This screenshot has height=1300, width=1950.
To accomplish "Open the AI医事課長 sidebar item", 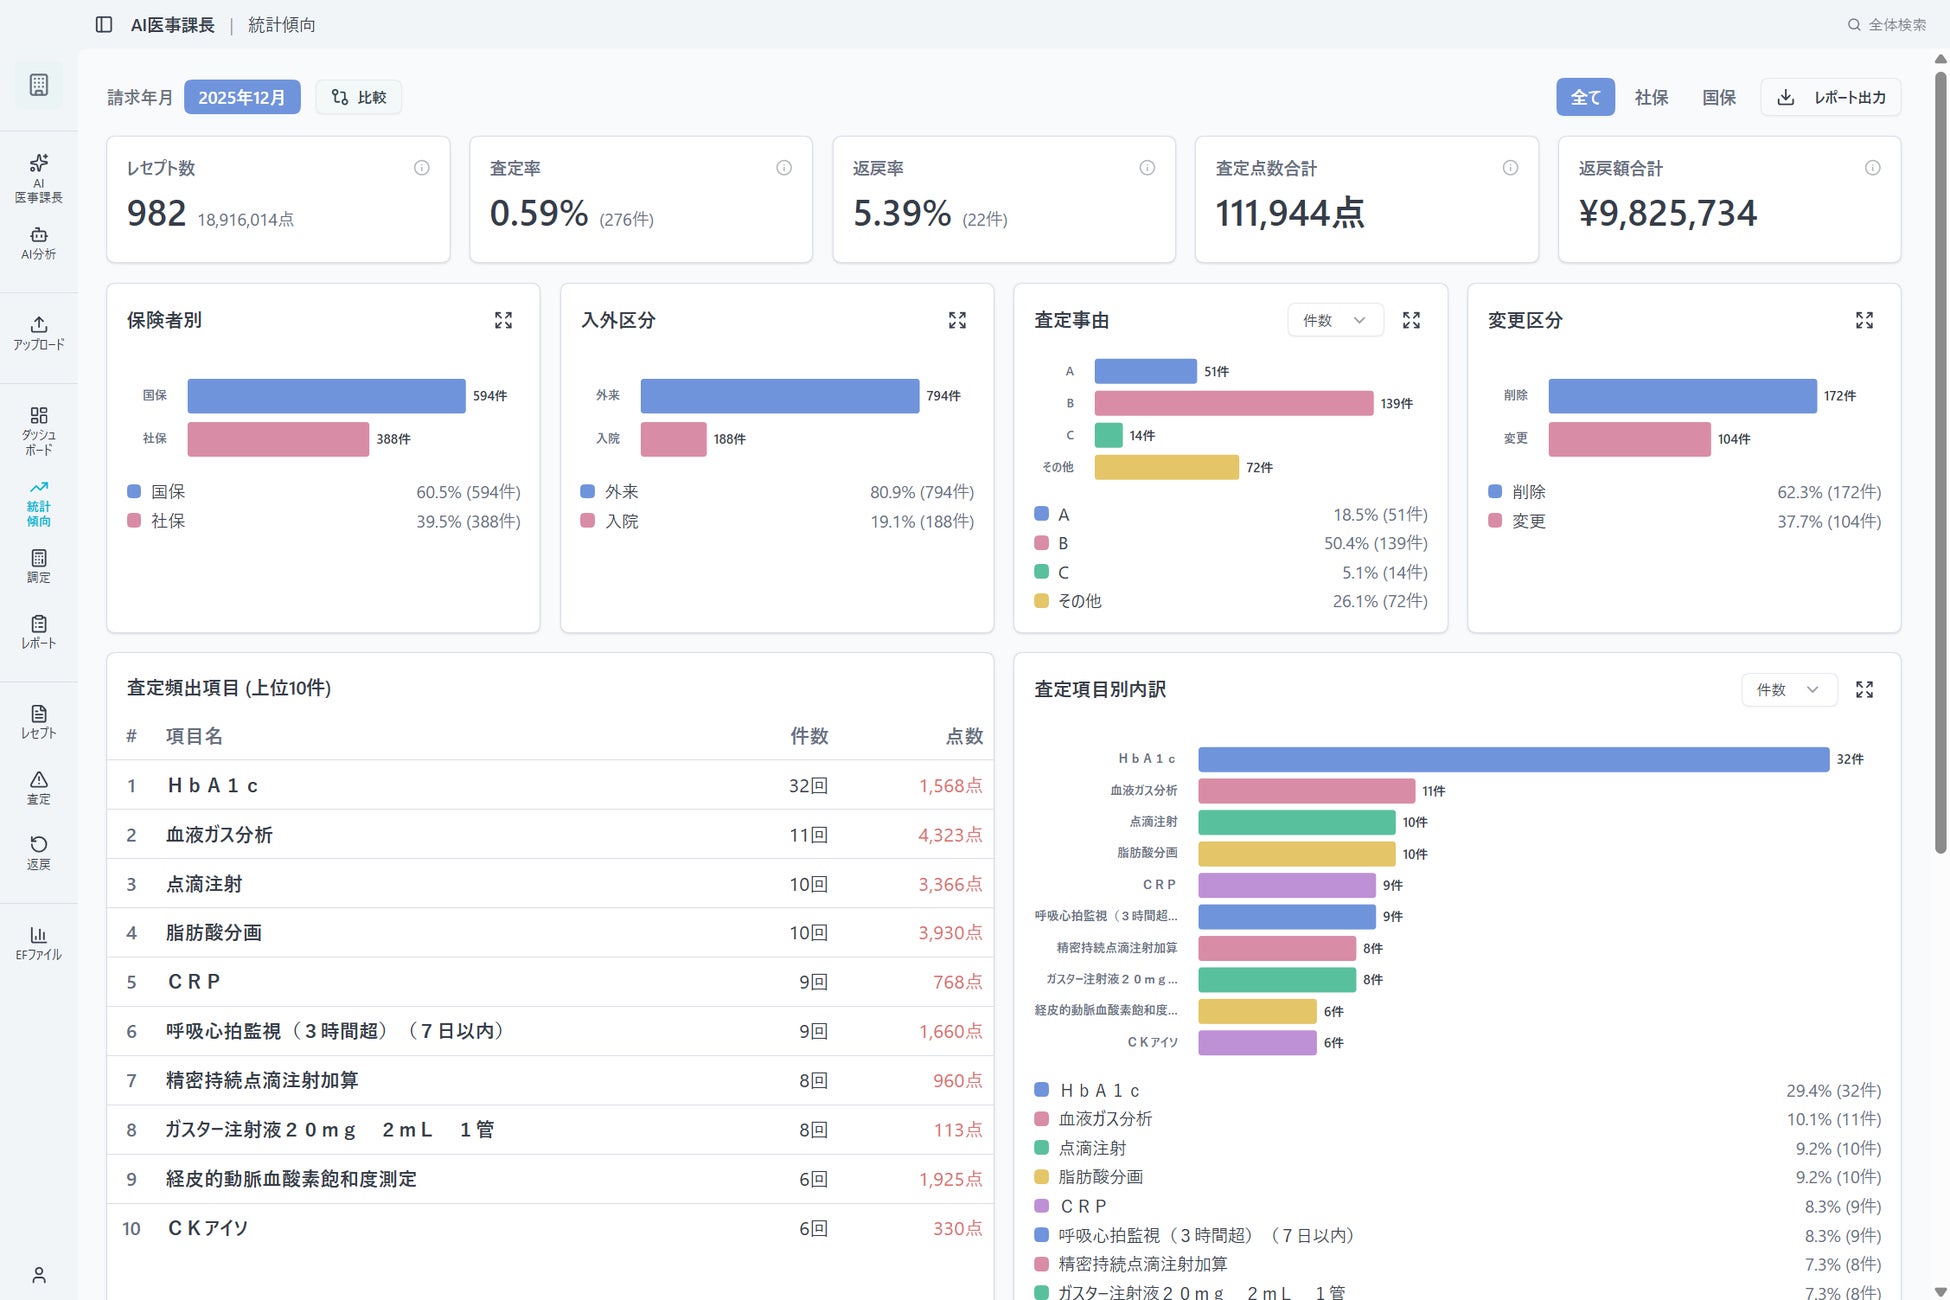I will tap(38, 177).
